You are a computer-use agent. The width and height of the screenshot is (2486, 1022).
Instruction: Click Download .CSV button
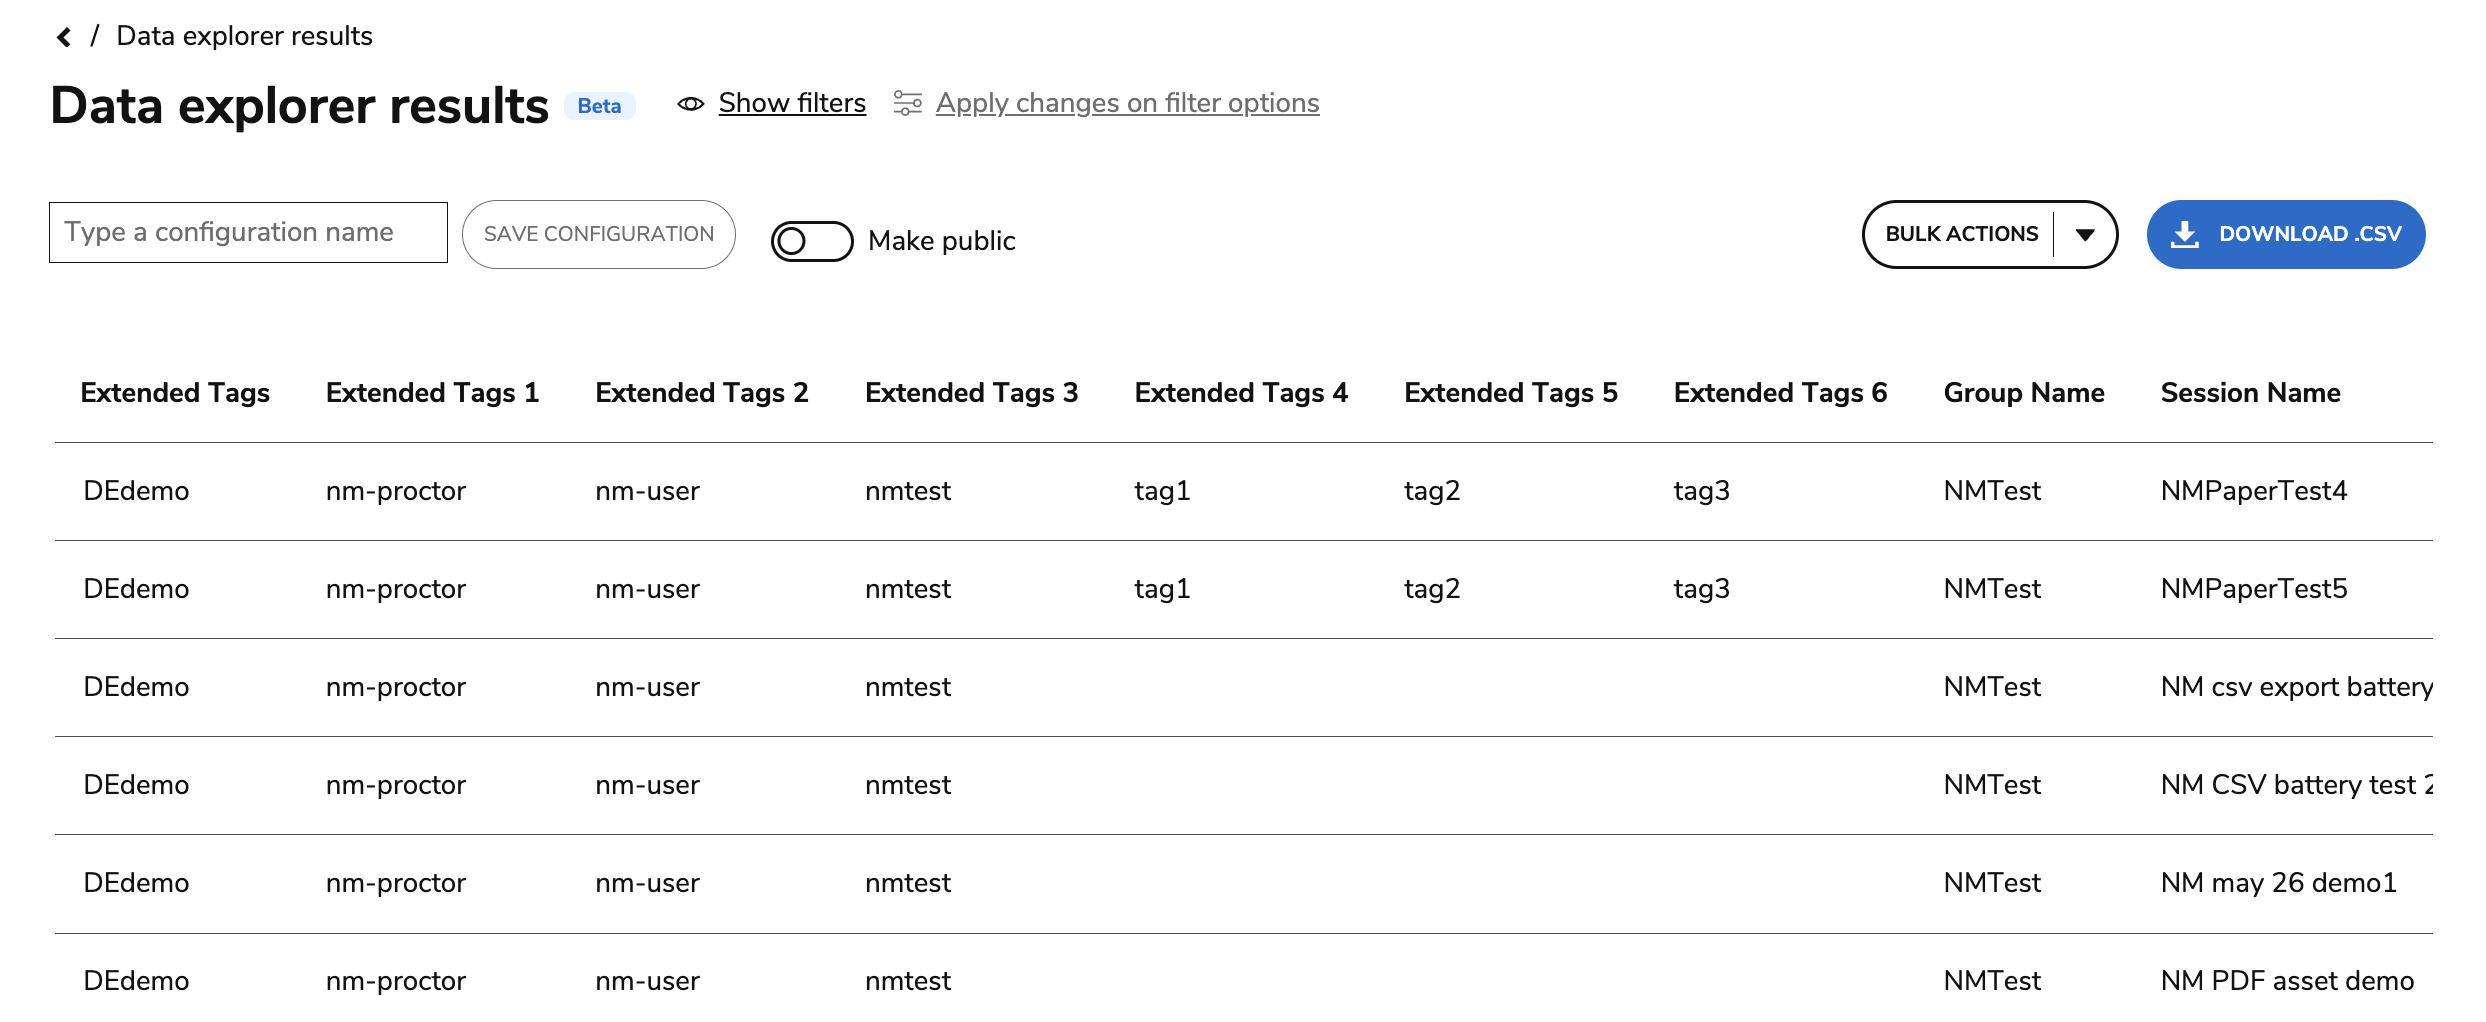coord(2285,234)
